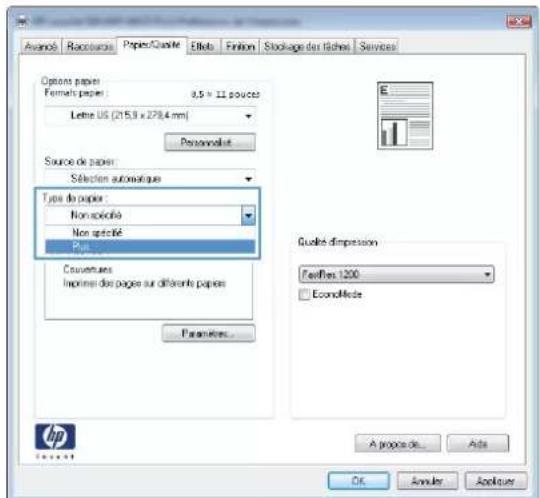Open the Stockage des tâches tab
The image size is (540, 498).
(x=307, y=46)
